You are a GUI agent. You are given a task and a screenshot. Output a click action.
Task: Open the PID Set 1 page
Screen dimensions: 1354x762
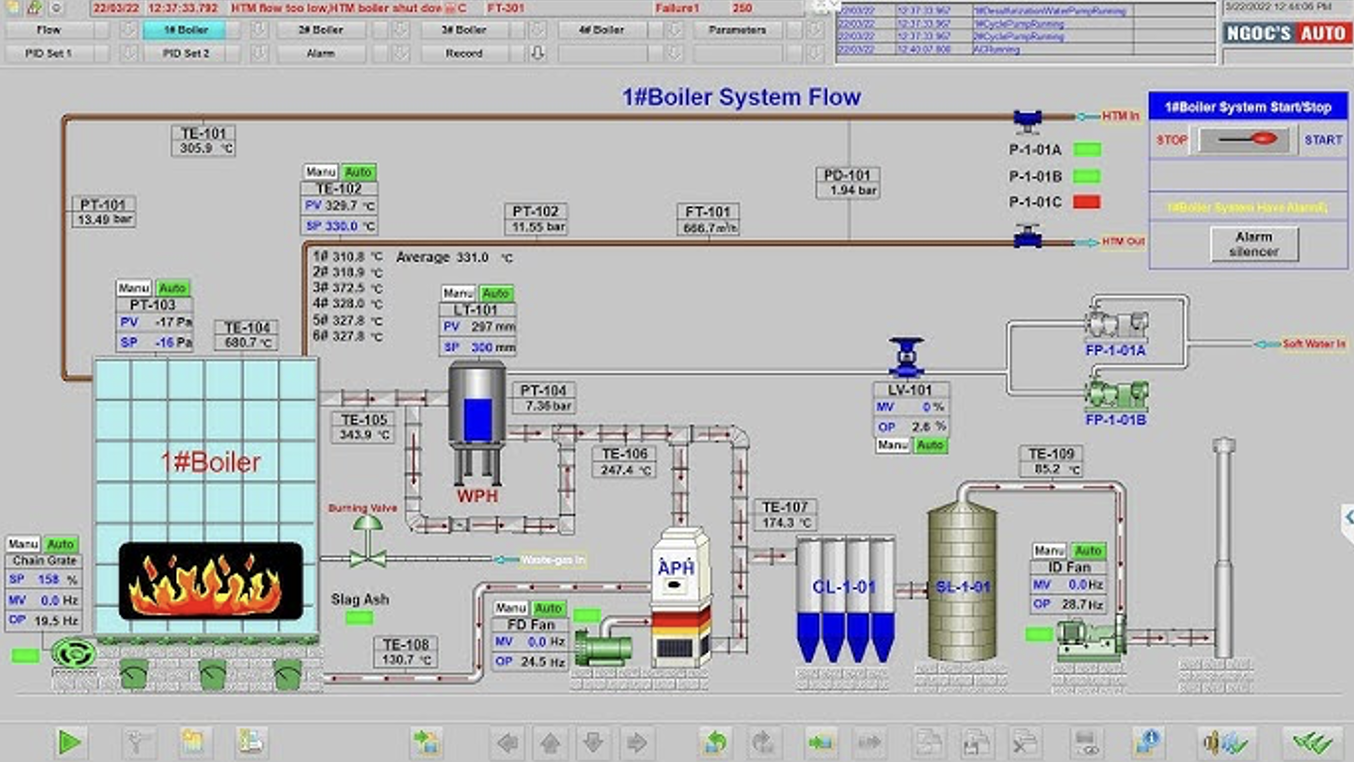point(48,53)
